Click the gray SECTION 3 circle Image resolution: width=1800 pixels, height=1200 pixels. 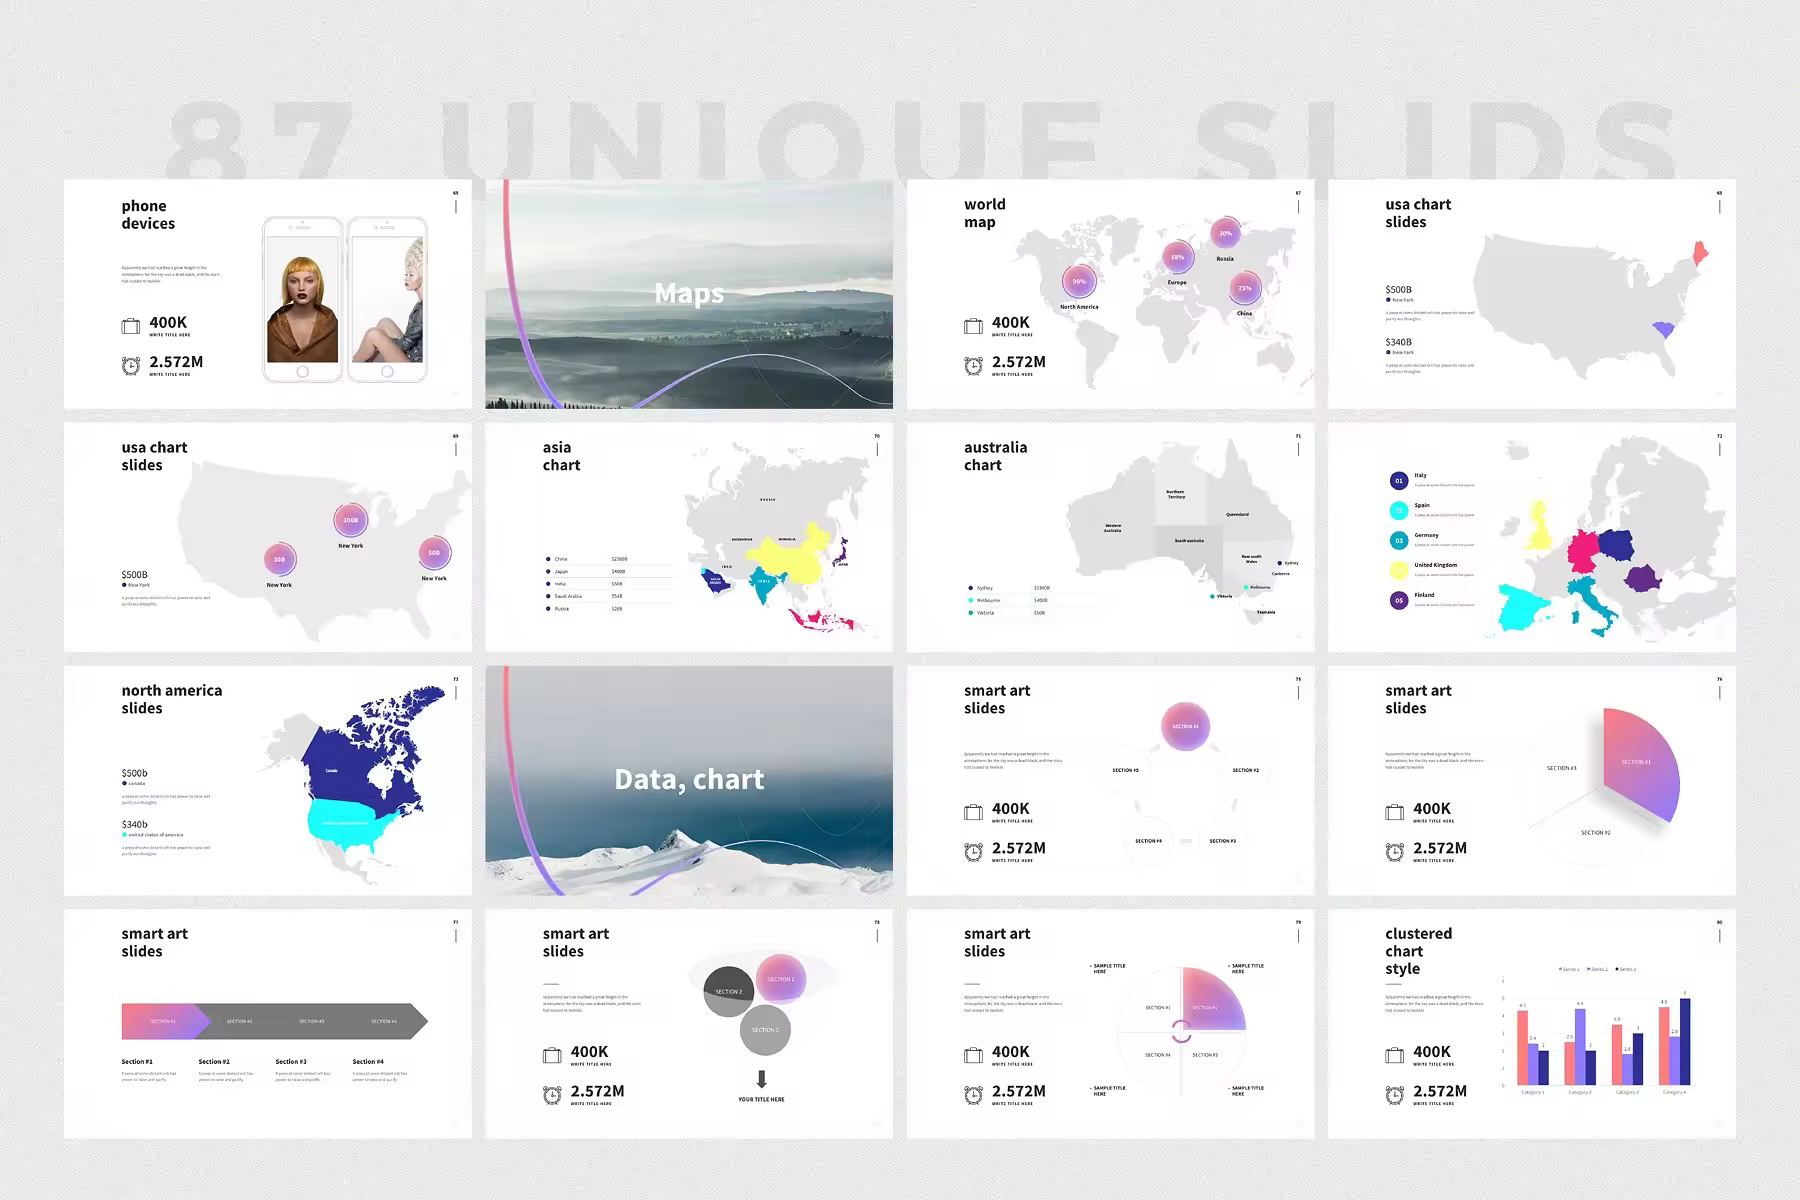point(765,1030)
